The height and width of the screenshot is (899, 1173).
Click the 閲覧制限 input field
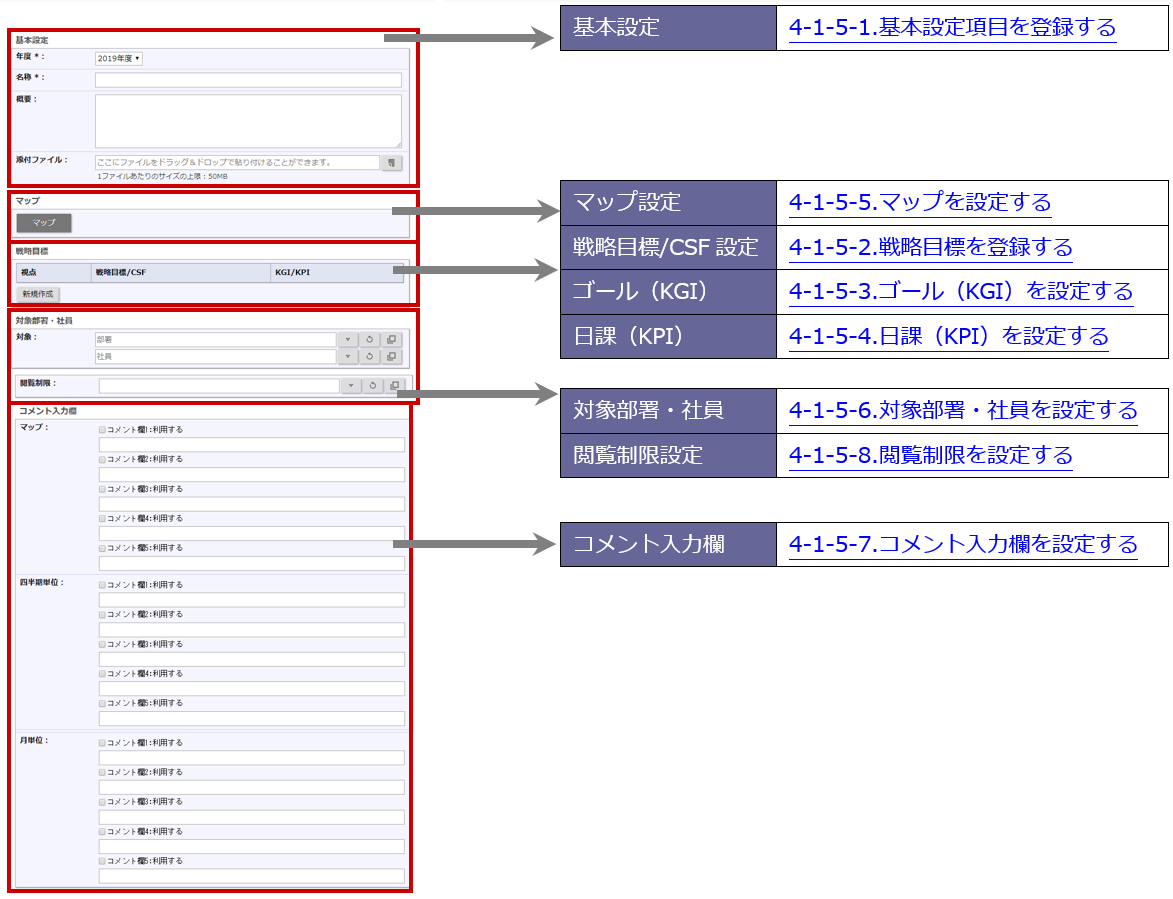219,386
